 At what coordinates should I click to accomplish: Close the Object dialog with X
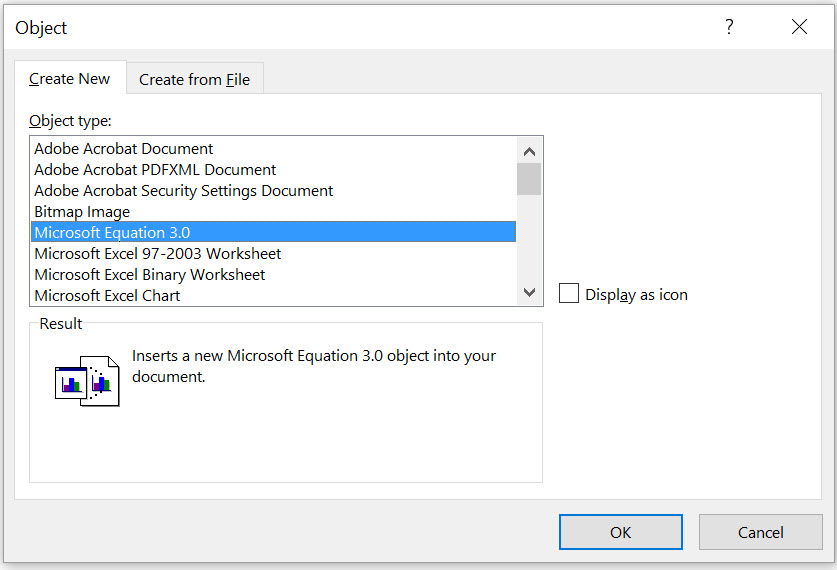[x=799, y=26]
